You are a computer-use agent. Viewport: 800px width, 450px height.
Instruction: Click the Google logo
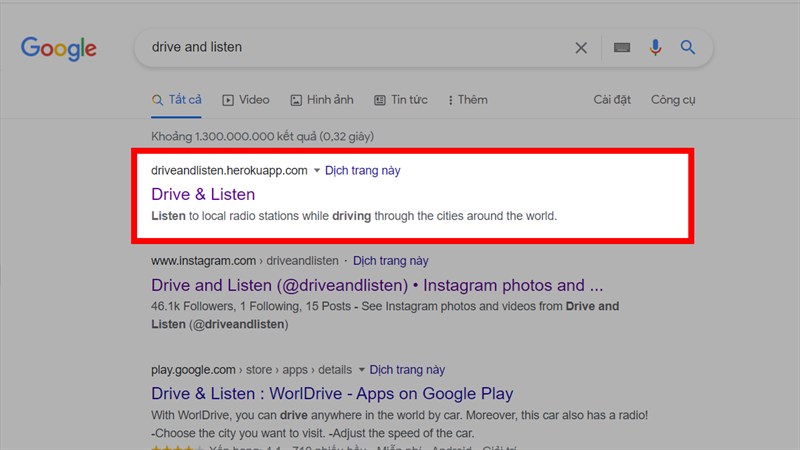[58, 48]
